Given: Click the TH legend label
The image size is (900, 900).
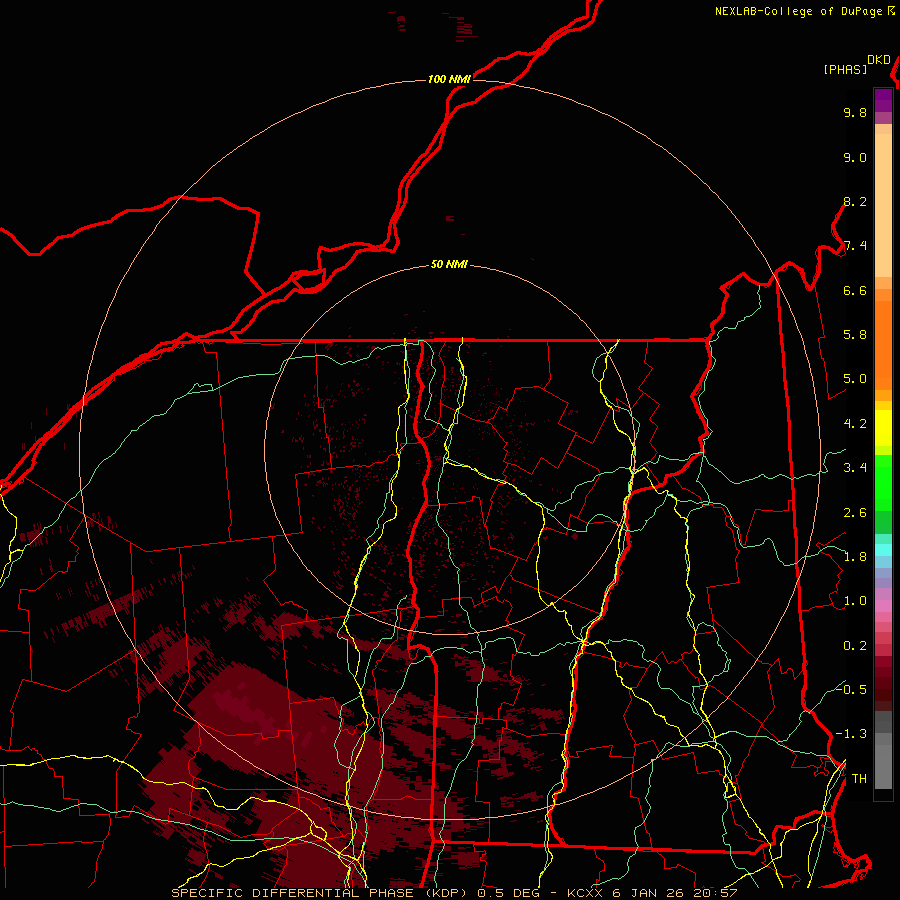Looking at the screenshot, I should [x=859, y=779].
